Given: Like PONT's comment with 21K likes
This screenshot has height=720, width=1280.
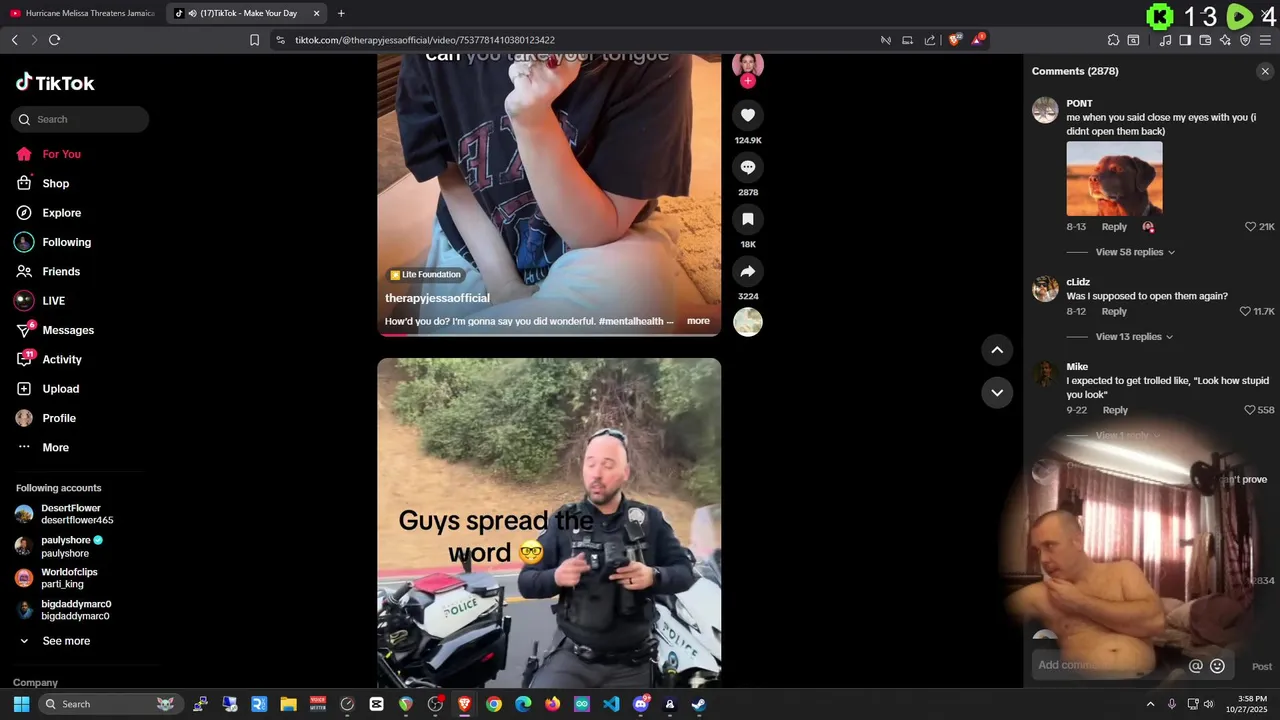Looking at the screenshot, I should (1250, 227).
